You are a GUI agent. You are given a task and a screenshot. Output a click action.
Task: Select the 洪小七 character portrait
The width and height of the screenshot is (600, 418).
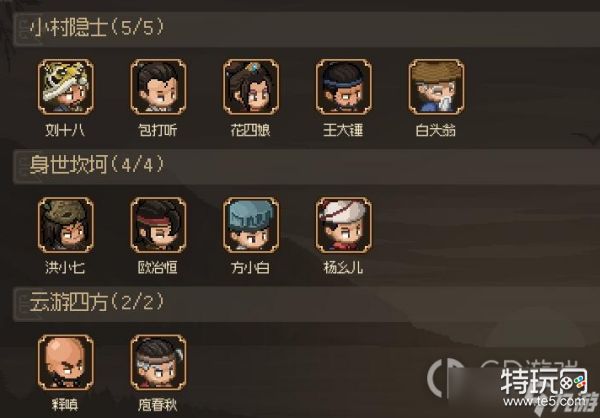(65, 225)
